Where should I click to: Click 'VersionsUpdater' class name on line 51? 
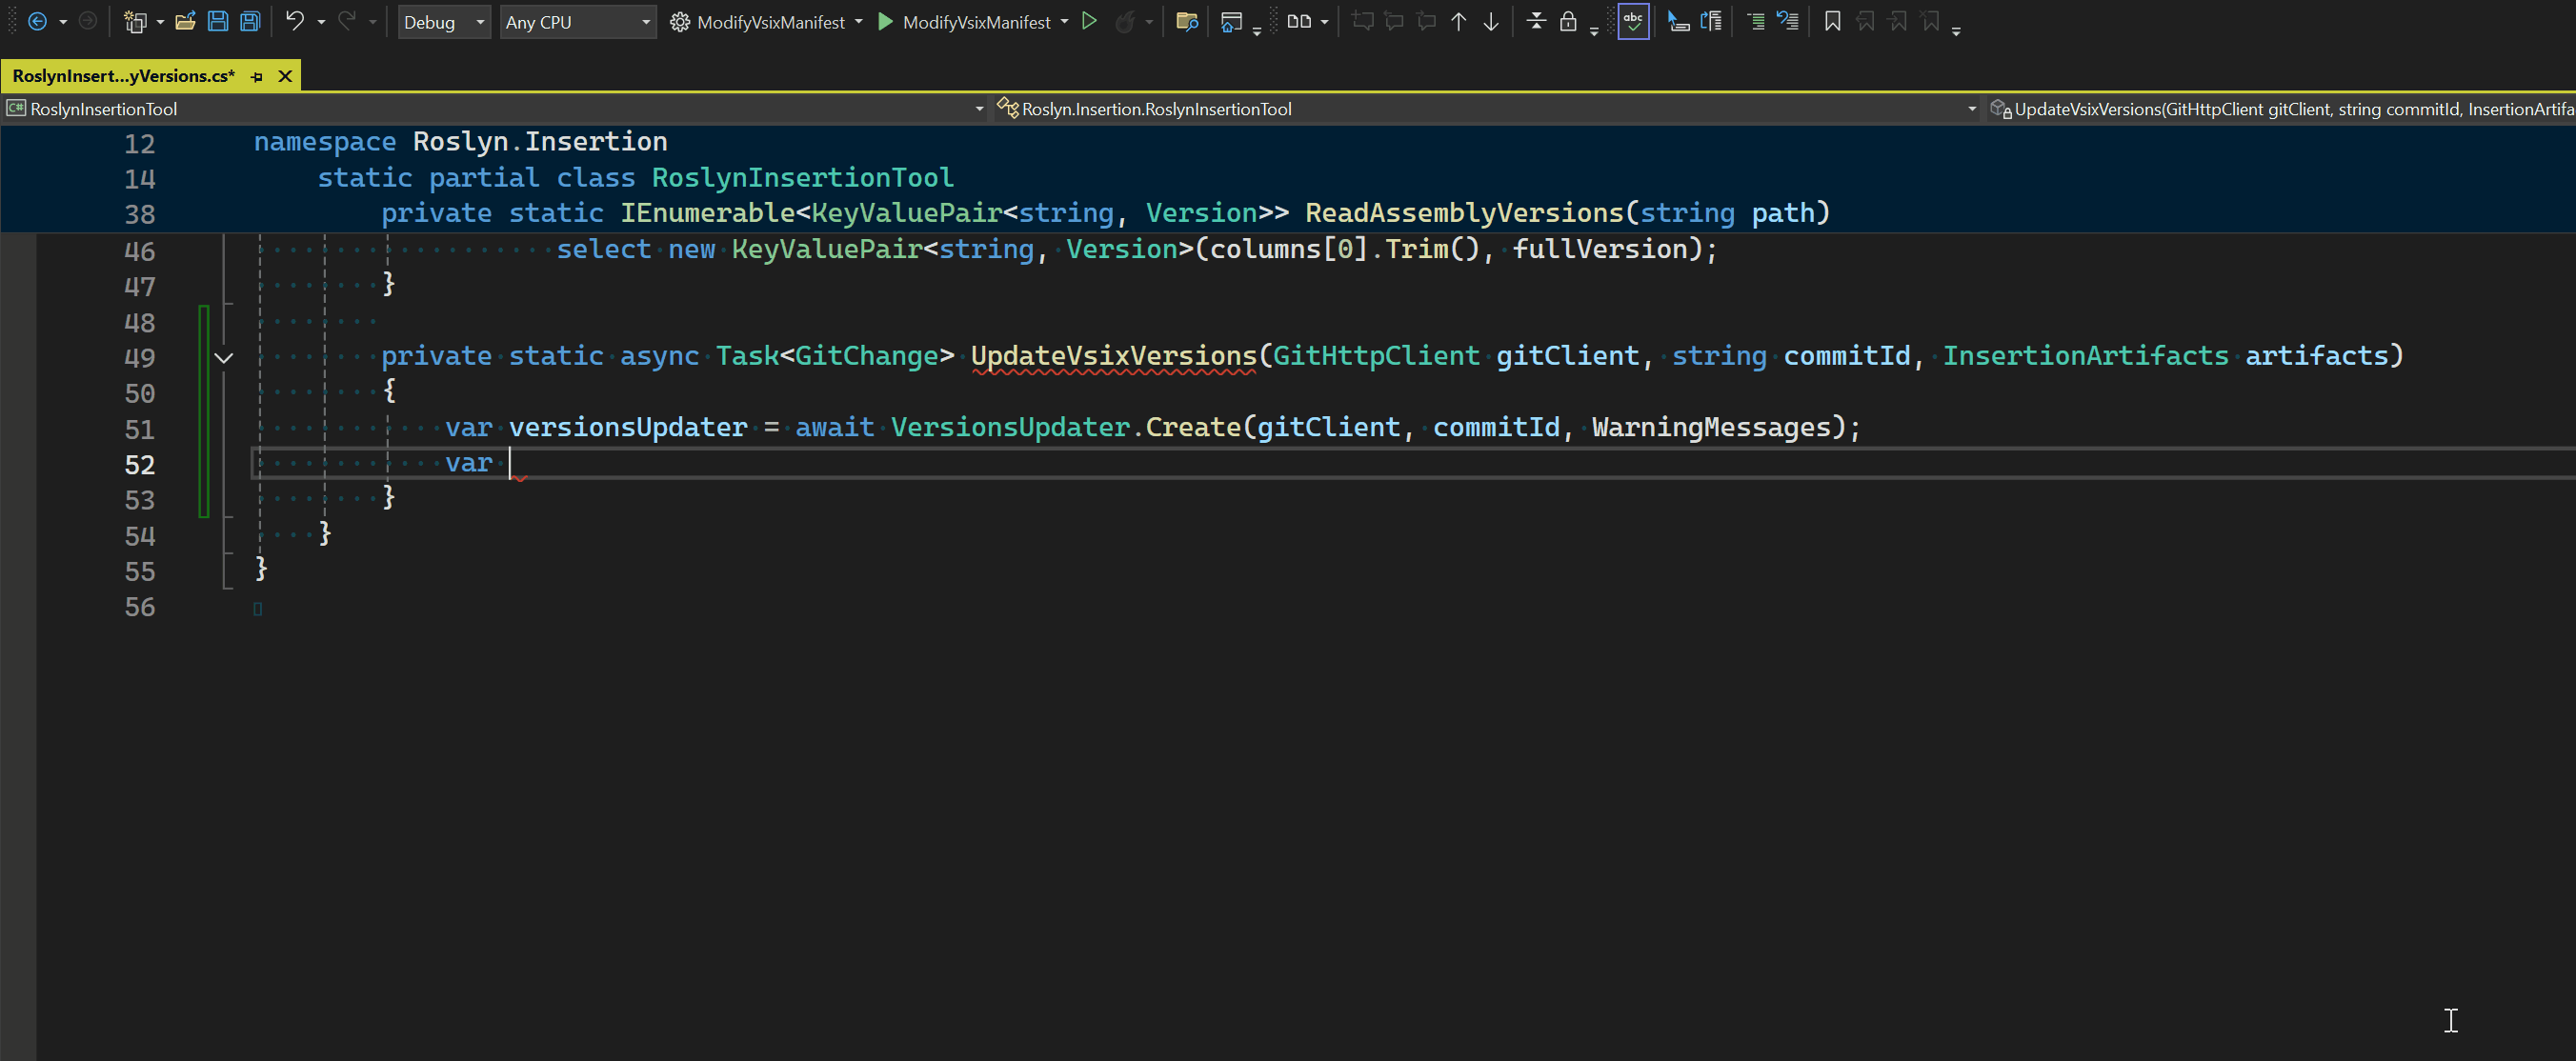pos(1010,428)
